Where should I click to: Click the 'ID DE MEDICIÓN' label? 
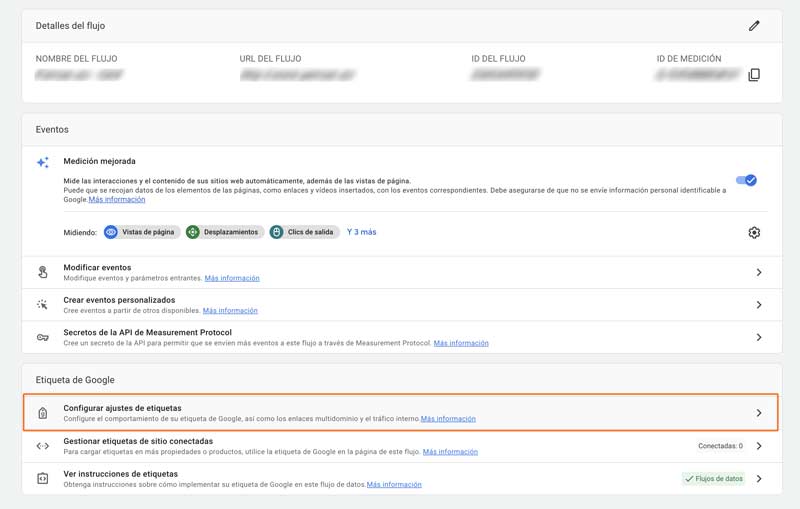tap(689, 59)
